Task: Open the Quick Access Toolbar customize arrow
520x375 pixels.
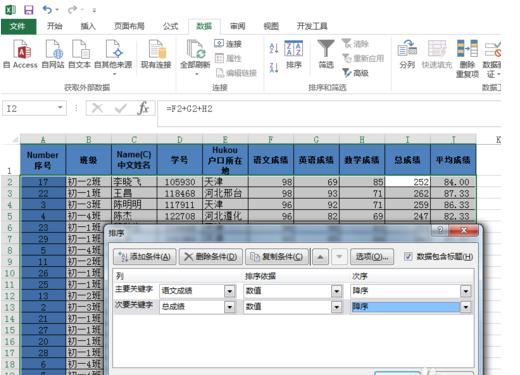Action: (x=94, y=10)
